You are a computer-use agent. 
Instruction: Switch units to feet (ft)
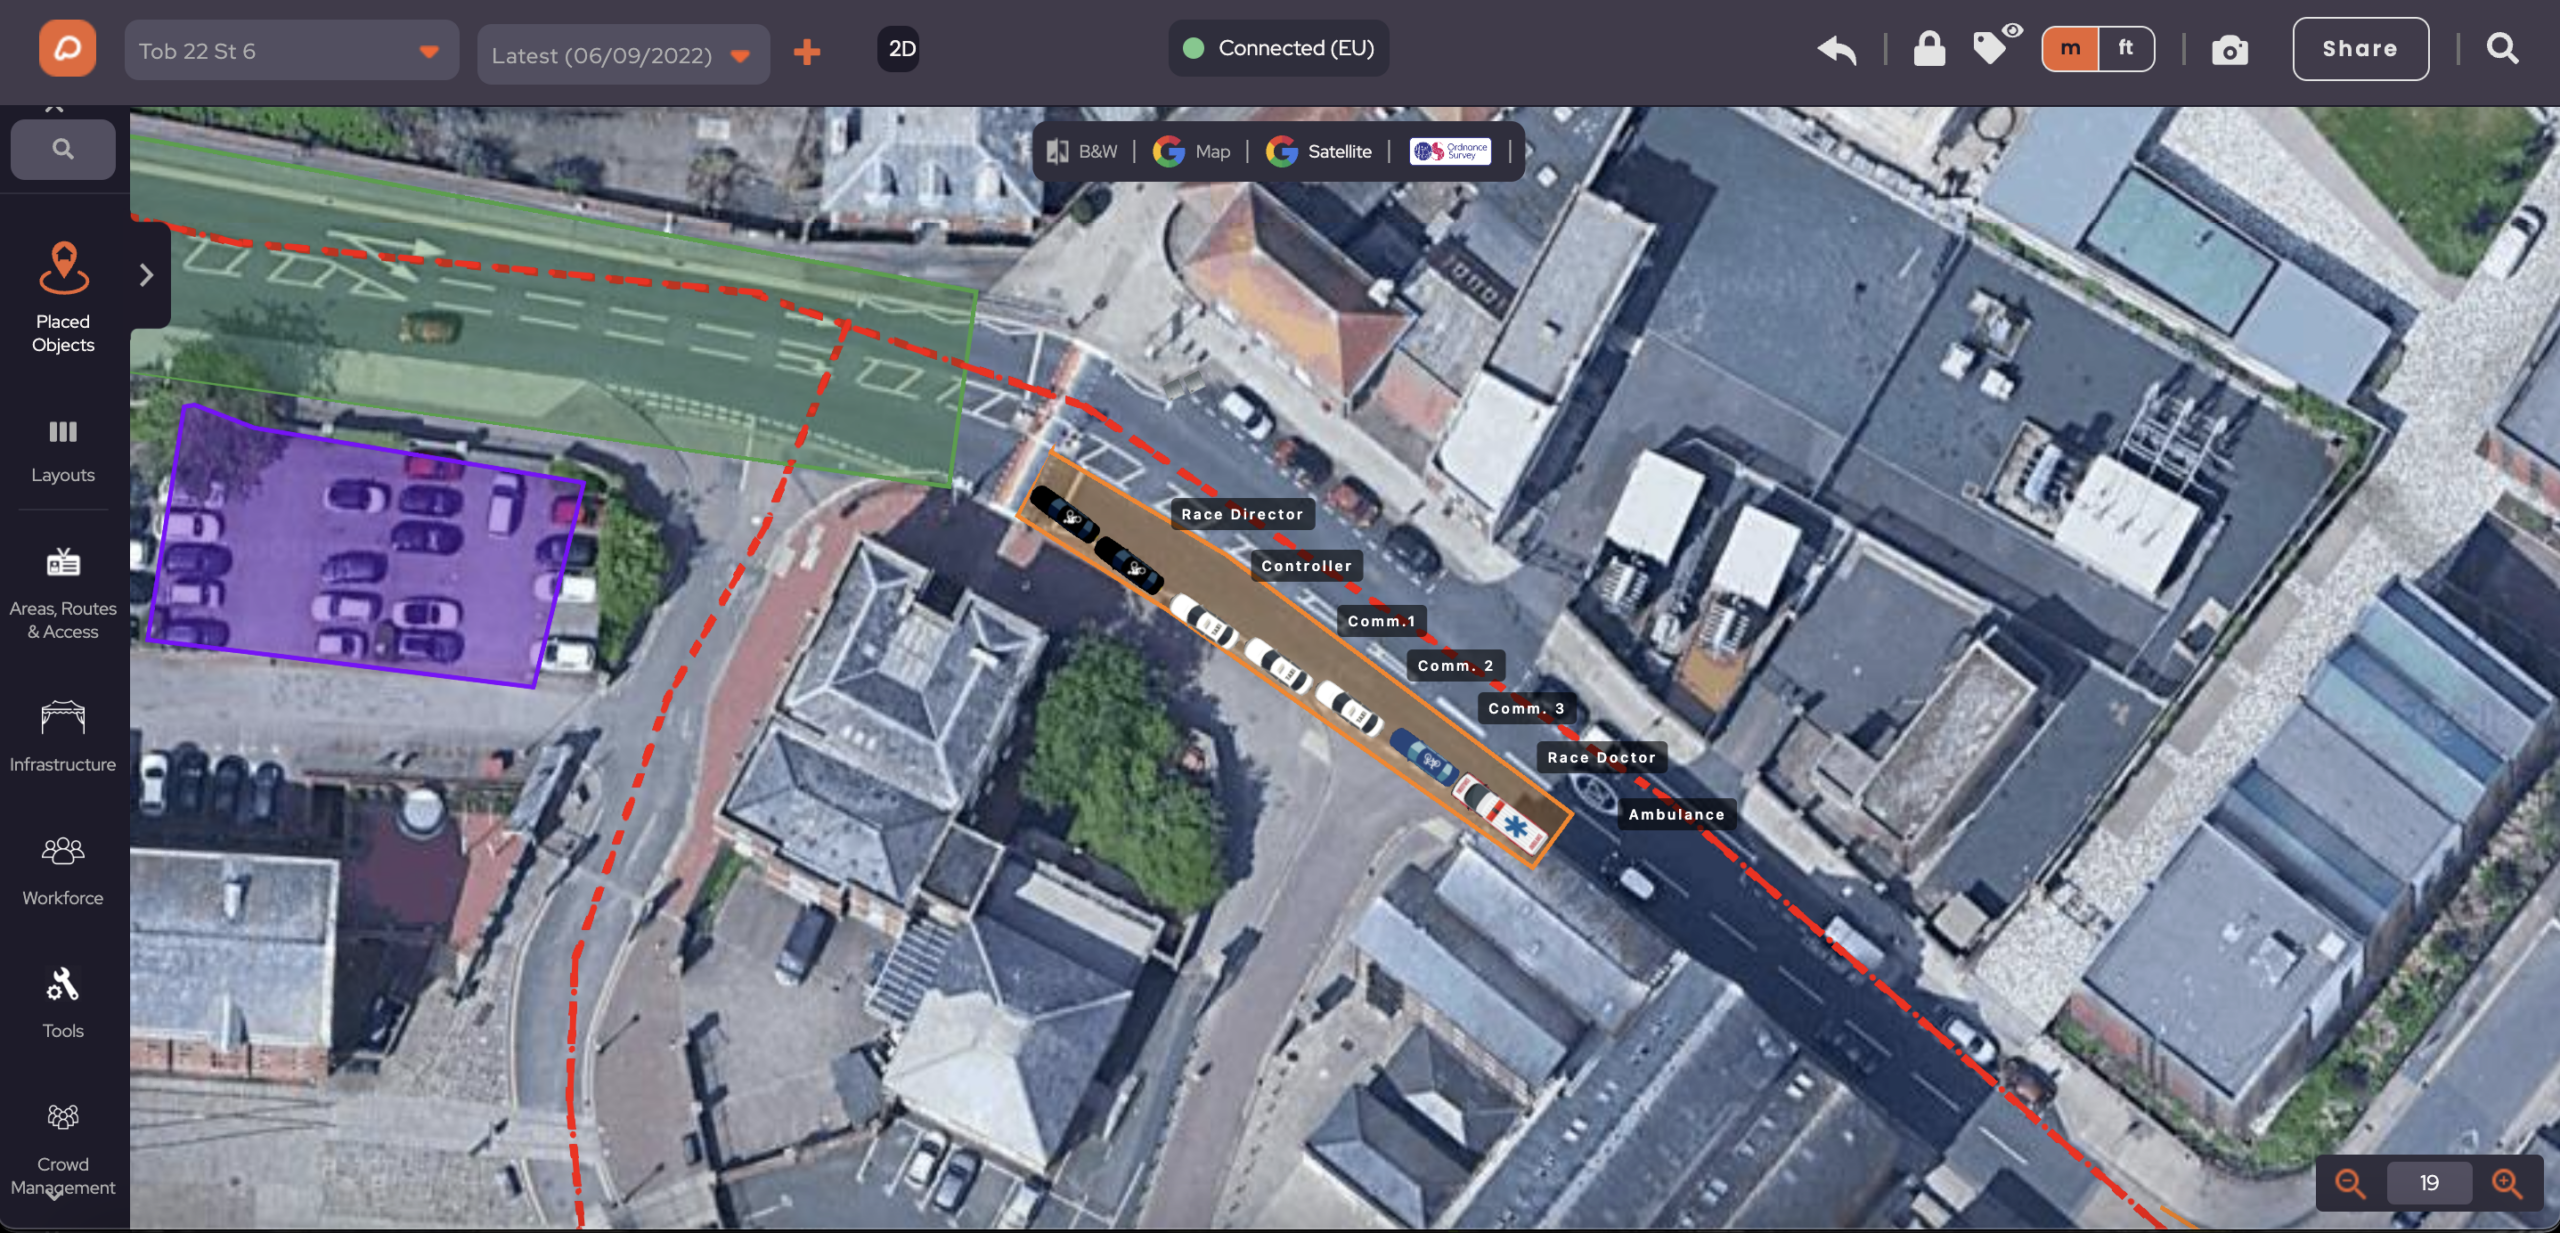(2126, 48)
